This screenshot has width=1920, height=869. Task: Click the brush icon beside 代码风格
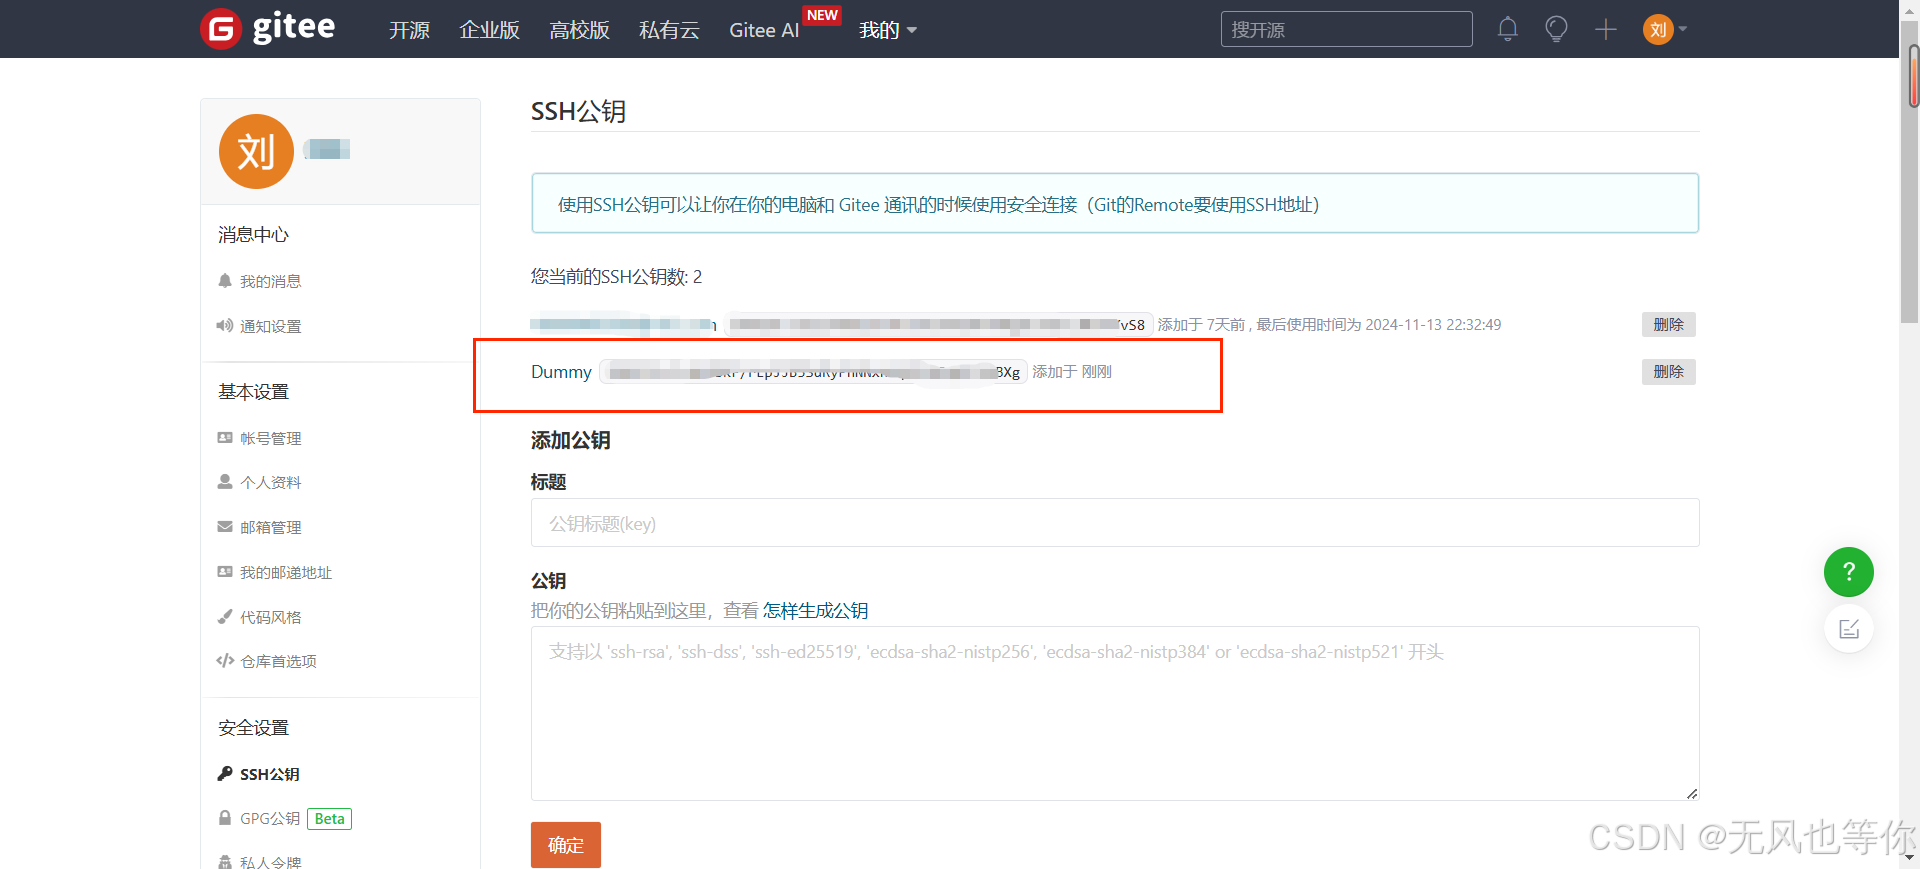pyautogui.click(x=225, y=617)
